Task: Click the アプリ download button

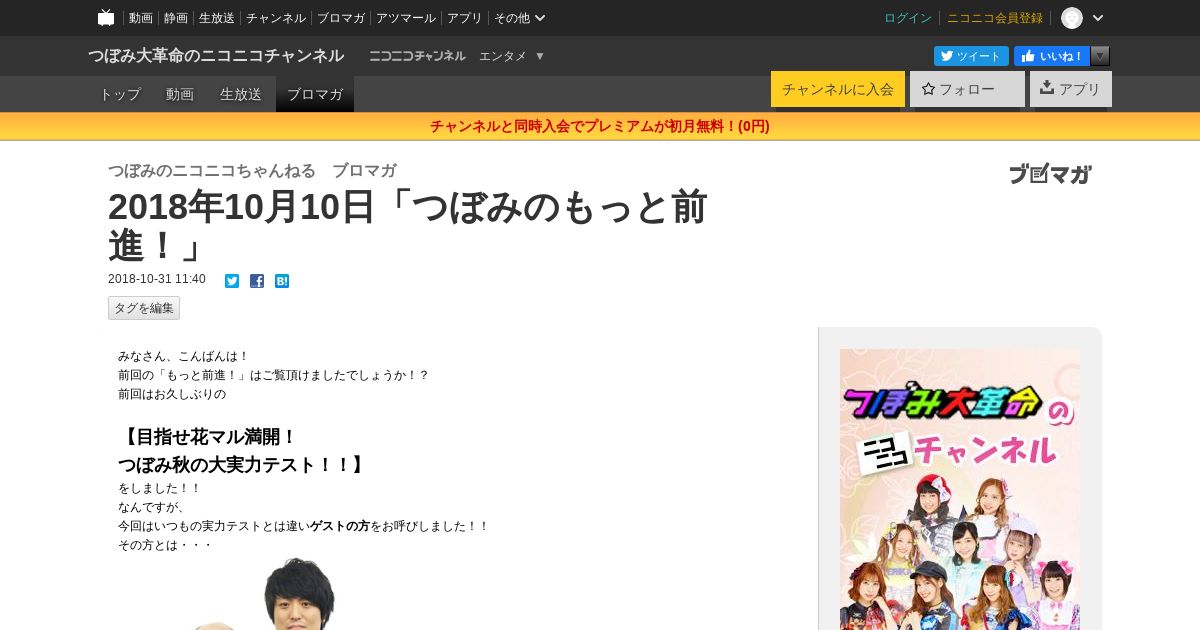Action: [1071, 89]
